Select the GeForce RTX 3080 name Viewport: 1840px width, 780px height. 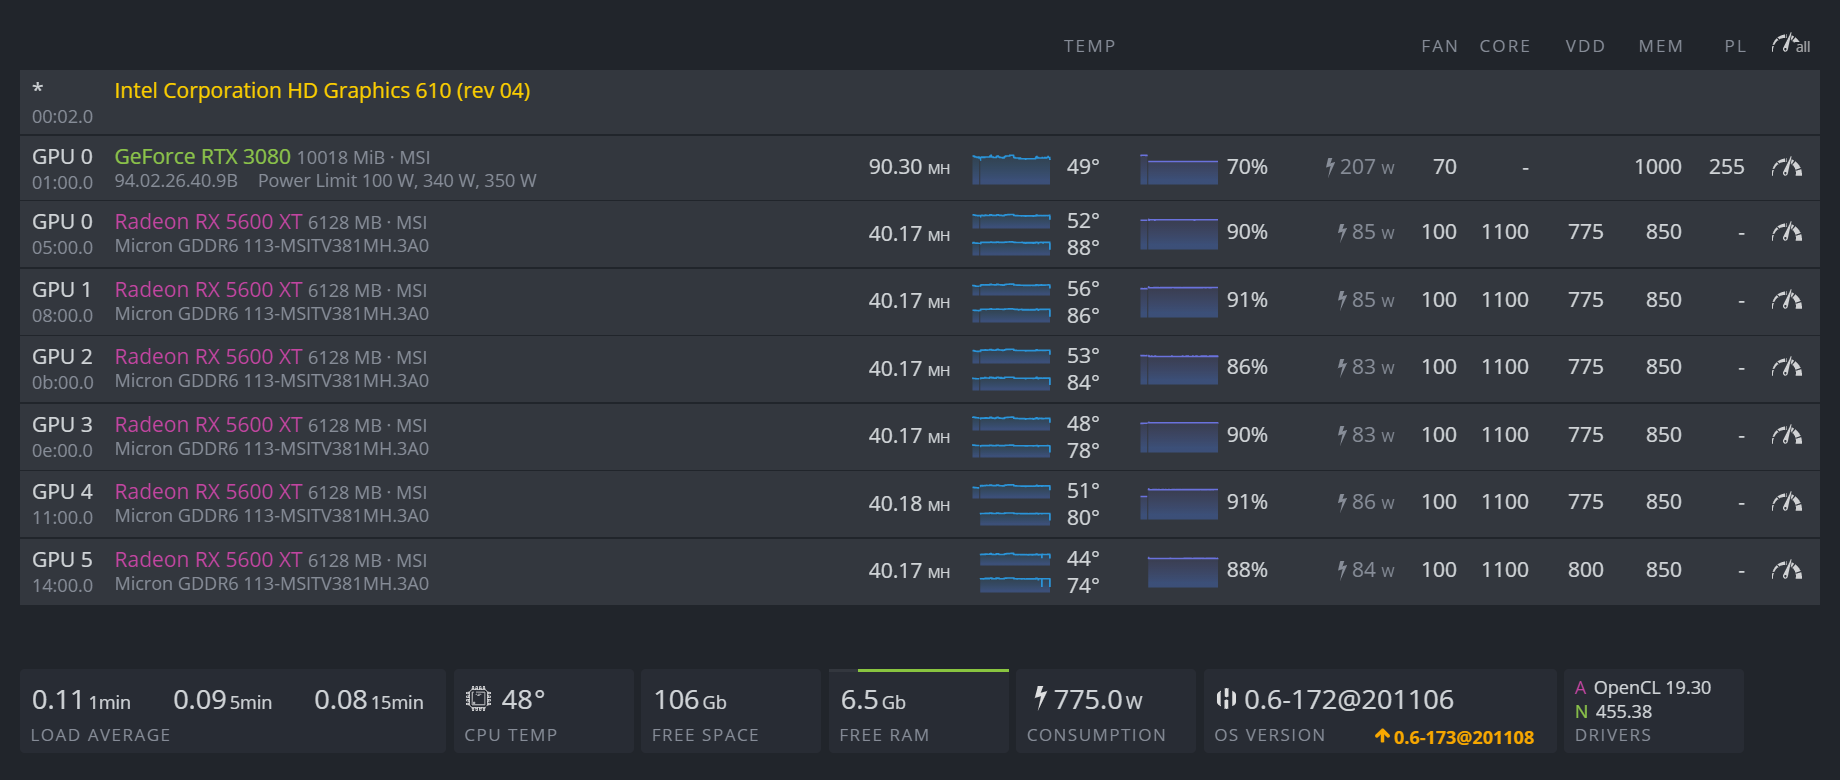202,157
